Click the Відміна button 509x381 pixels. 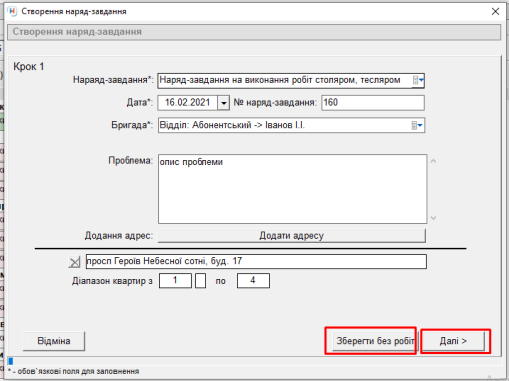54,341
